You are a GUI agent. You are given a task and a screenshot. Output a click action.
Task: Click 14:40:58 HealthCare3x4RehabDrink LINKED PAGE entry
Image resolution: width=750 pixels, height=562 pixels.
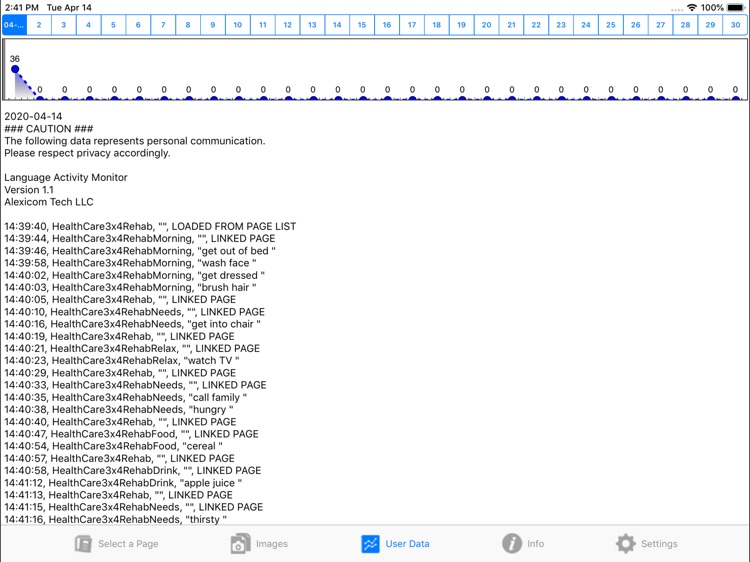pyautogui.click(x=132, y=471)
